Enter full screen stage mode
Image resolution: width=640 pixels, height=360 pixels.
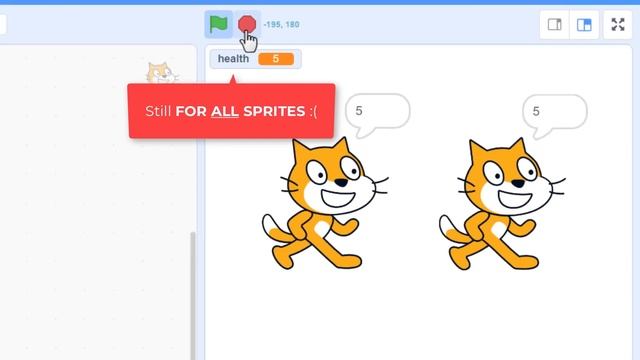click(x=618, y=25)
